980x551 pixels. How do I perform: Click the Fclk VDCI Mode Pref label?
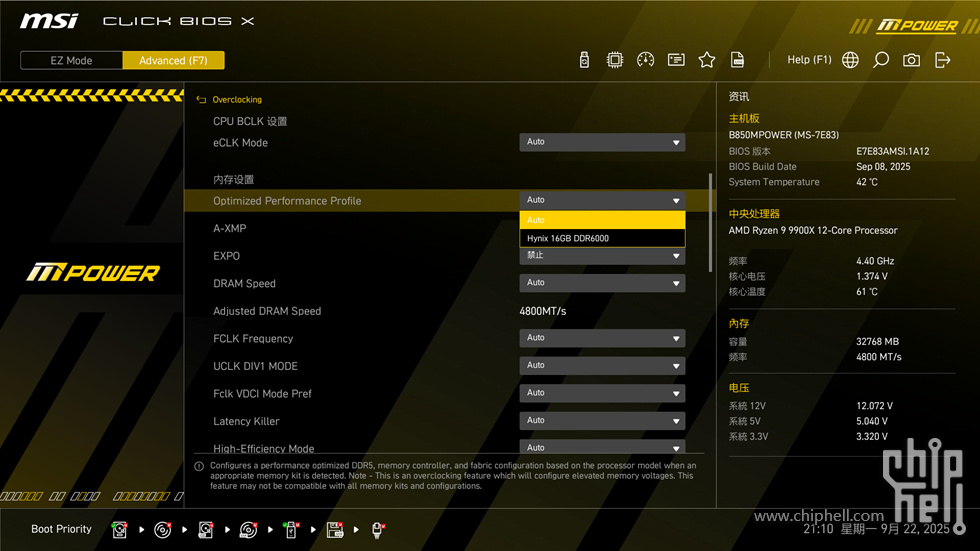coord(262,394)
